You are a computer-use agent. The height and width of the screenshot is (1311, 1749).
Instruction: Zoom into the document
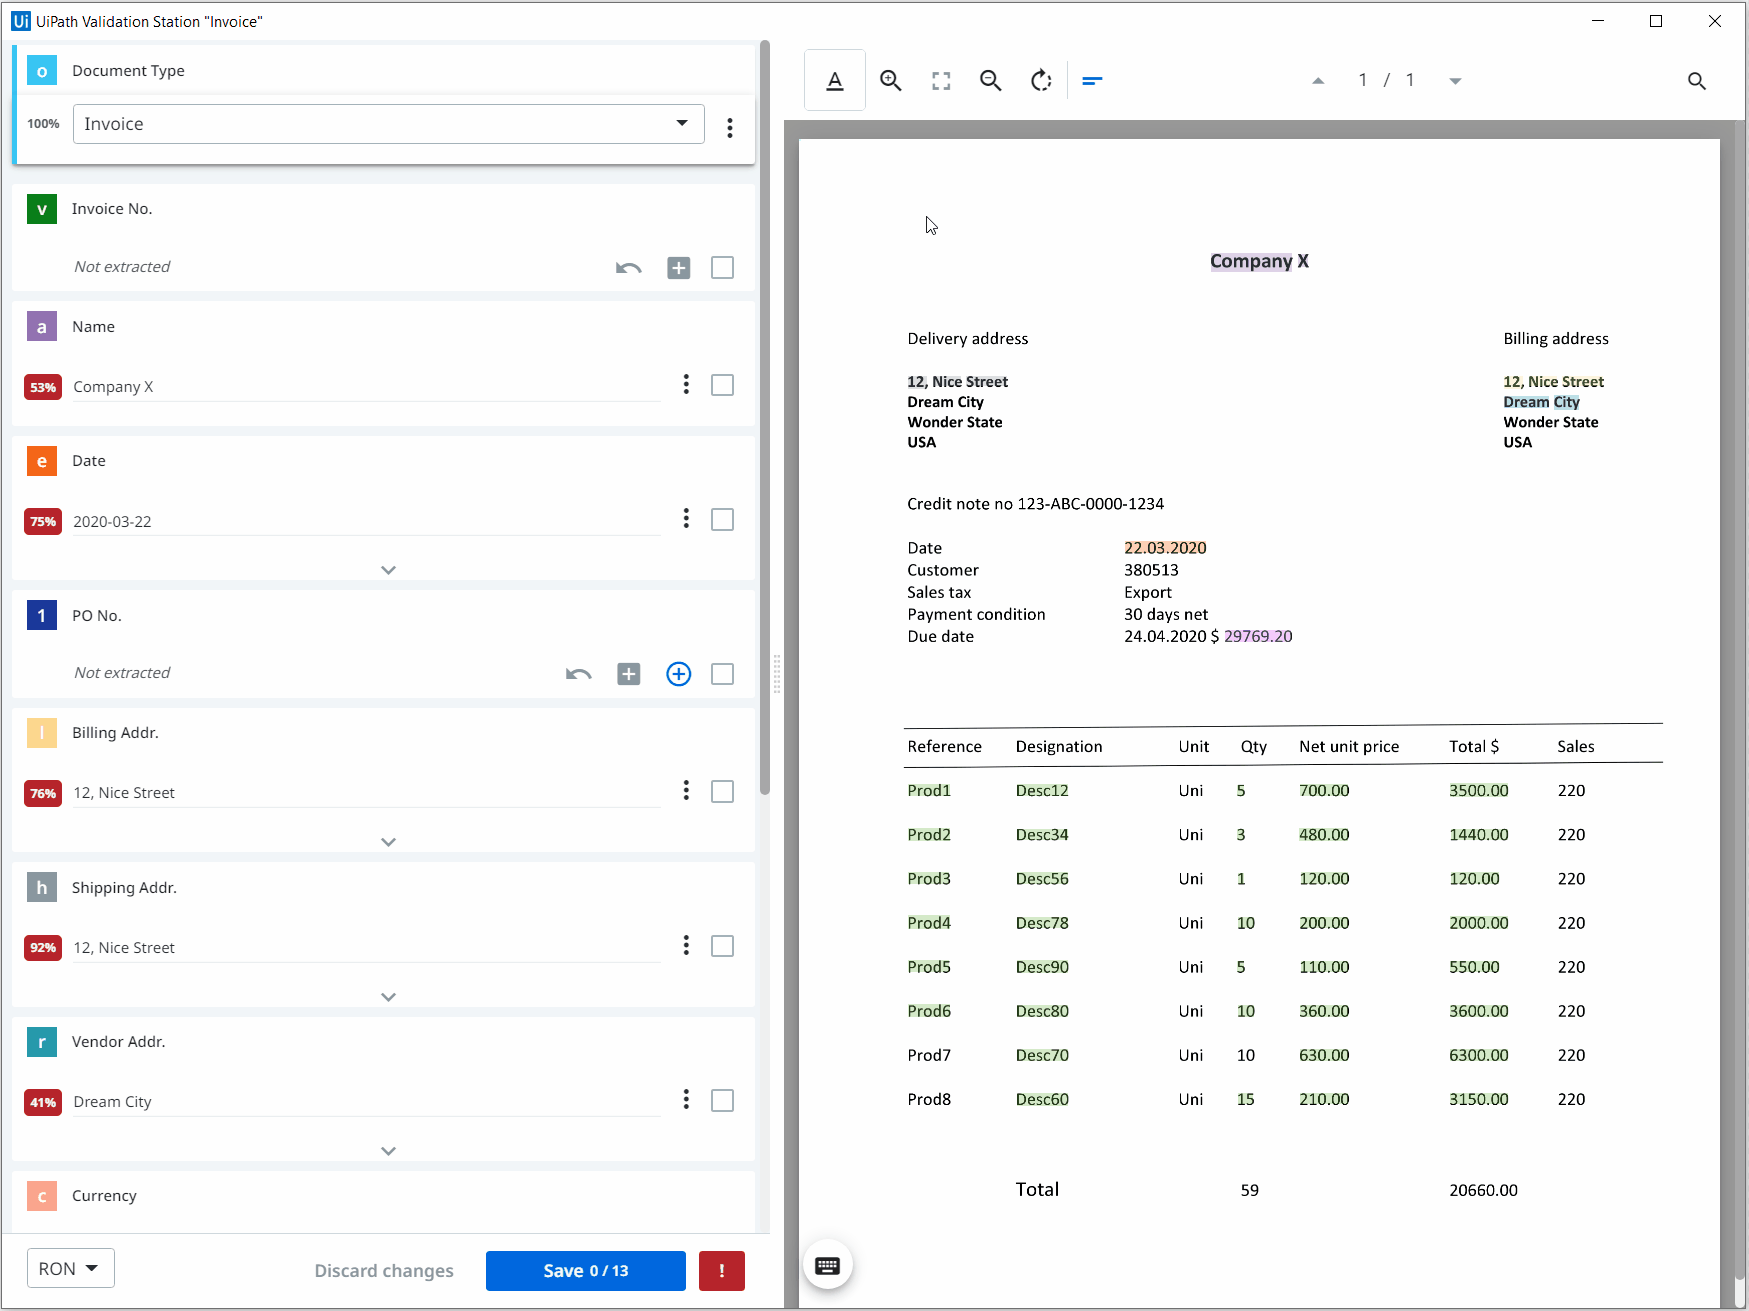click(890, 80)
